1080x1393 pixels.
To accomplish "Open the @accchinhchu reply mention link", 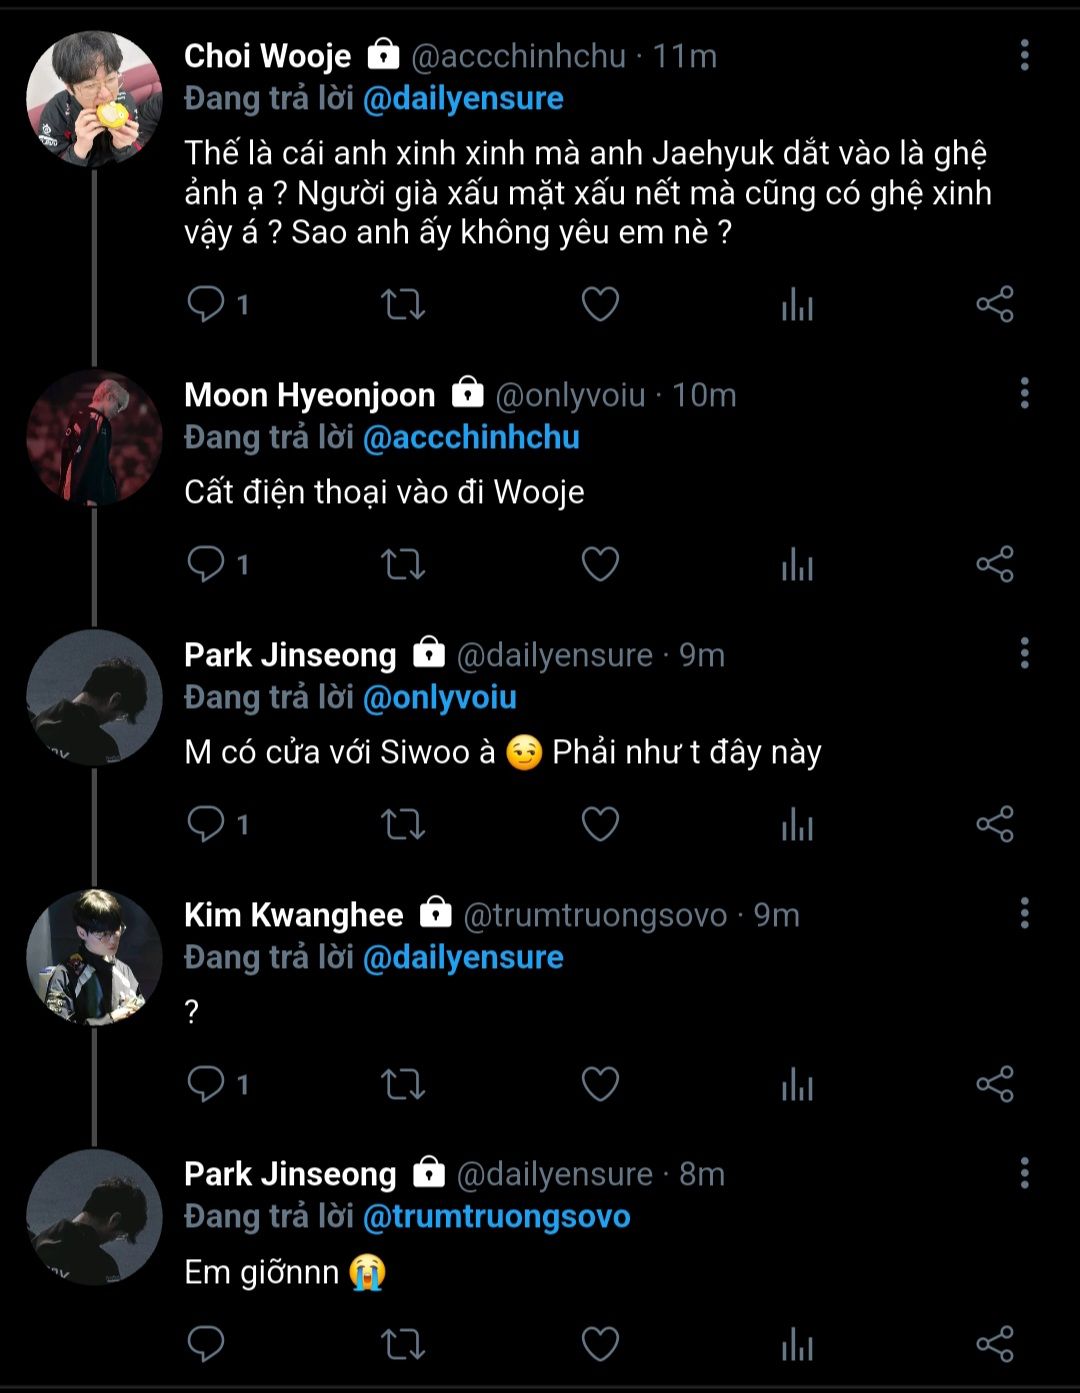I will 470,438.
